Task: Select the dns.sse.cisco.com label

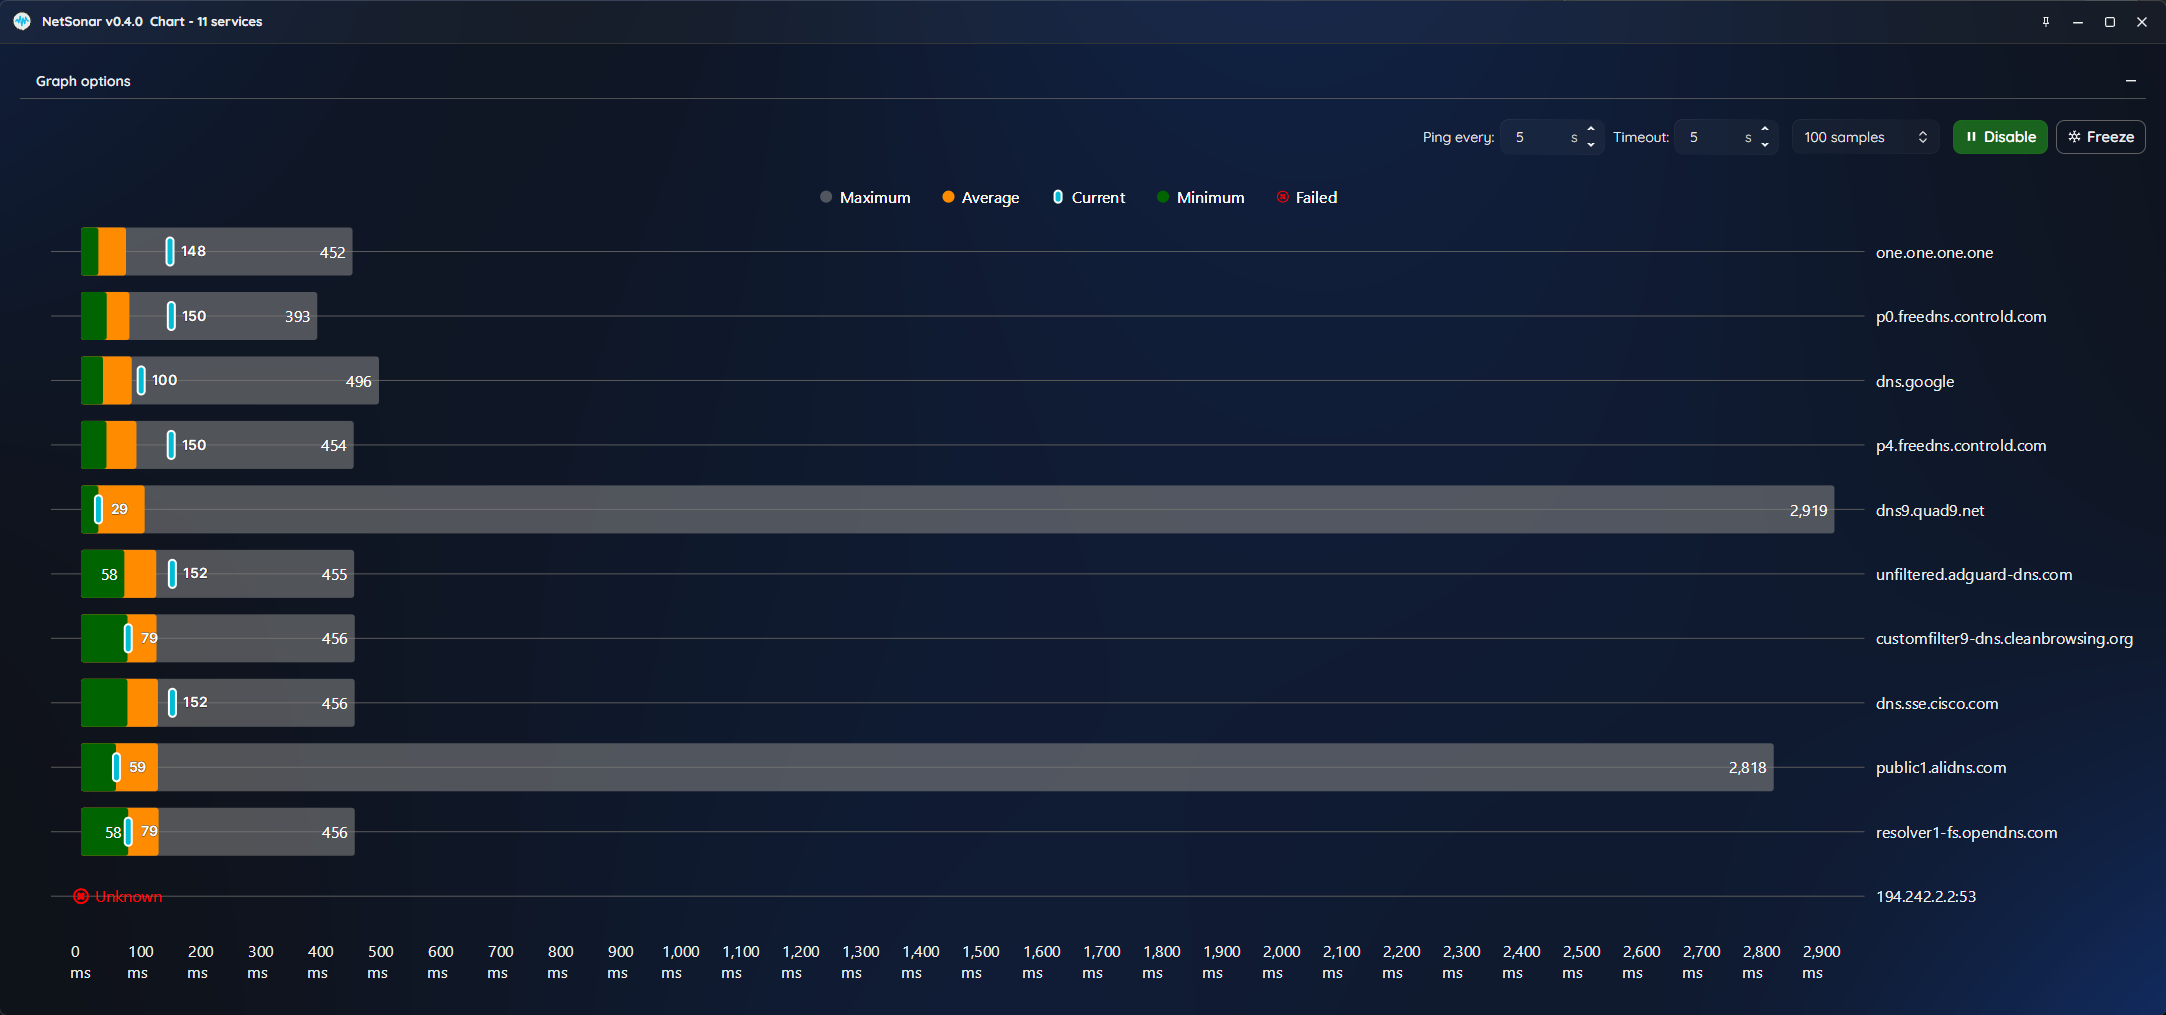Action: (1937, 703)
